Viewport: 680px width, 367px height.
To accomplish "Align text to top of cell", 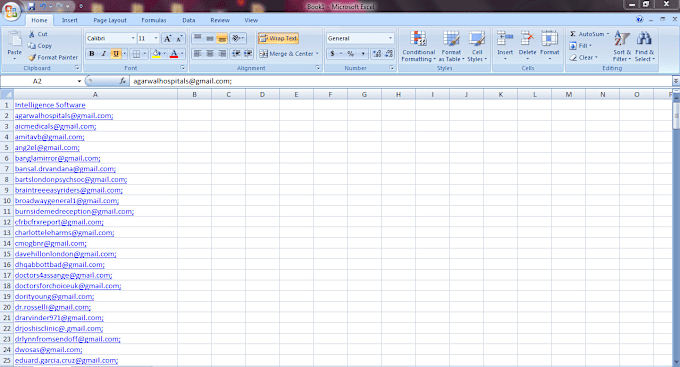I will (x=197, y=38).
